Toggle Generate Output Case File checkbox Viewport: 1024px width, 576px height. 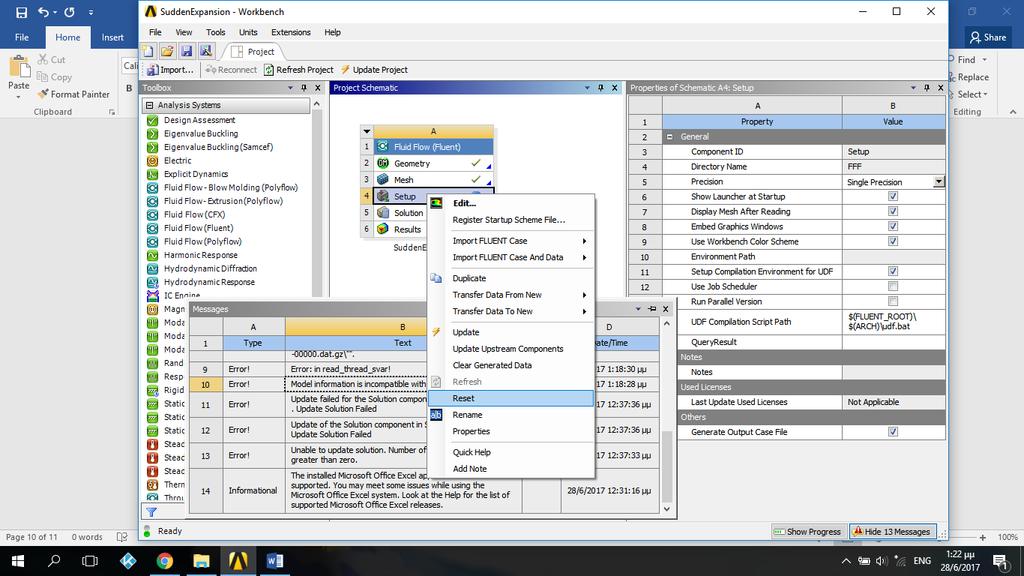point(893,432)
